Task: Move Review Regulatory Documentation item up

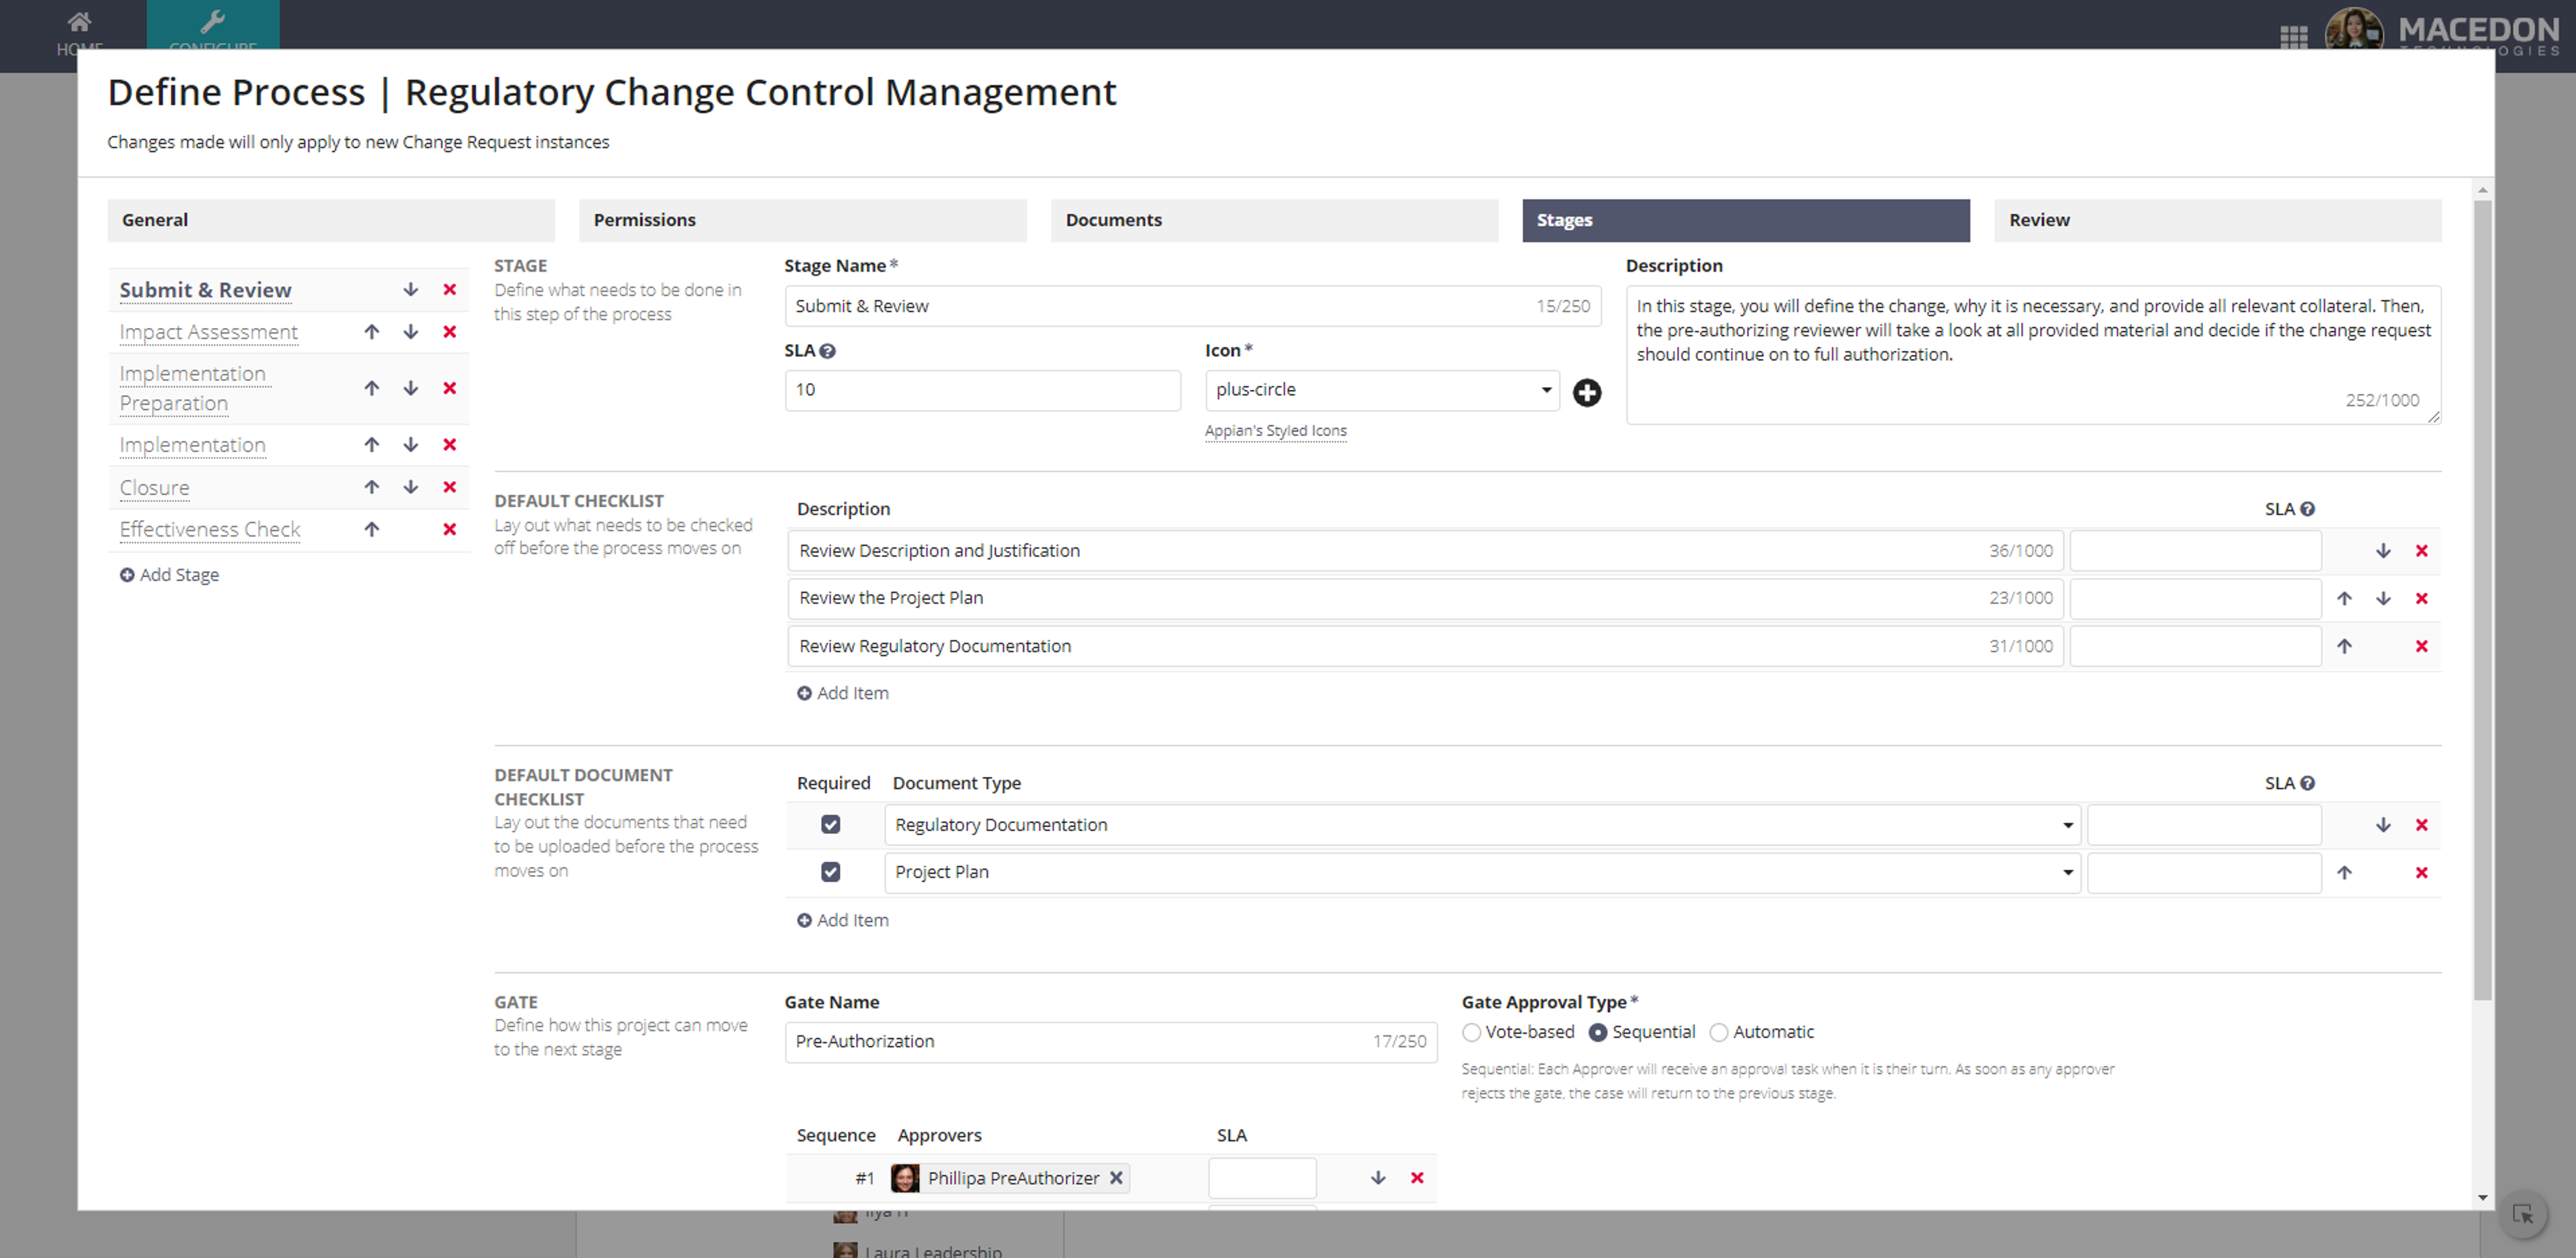Action: click(x=2344, y=646)
